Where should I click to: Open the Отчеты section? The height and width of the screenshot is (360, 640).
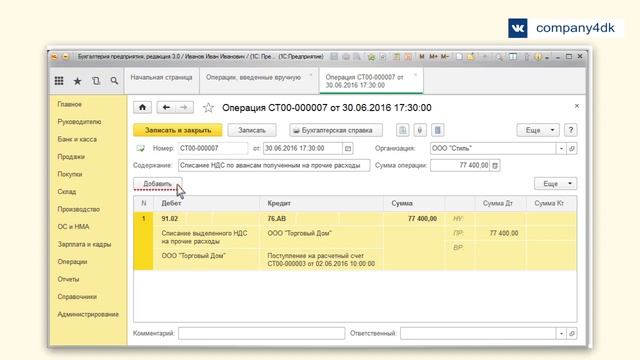click(68, 280)
